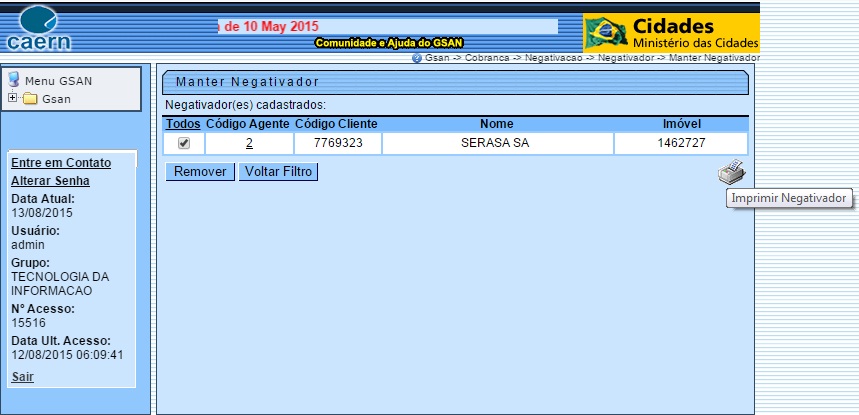Click the printer icon to print Negativador
Screen dimensions: 859x415
tap(731, 172)
